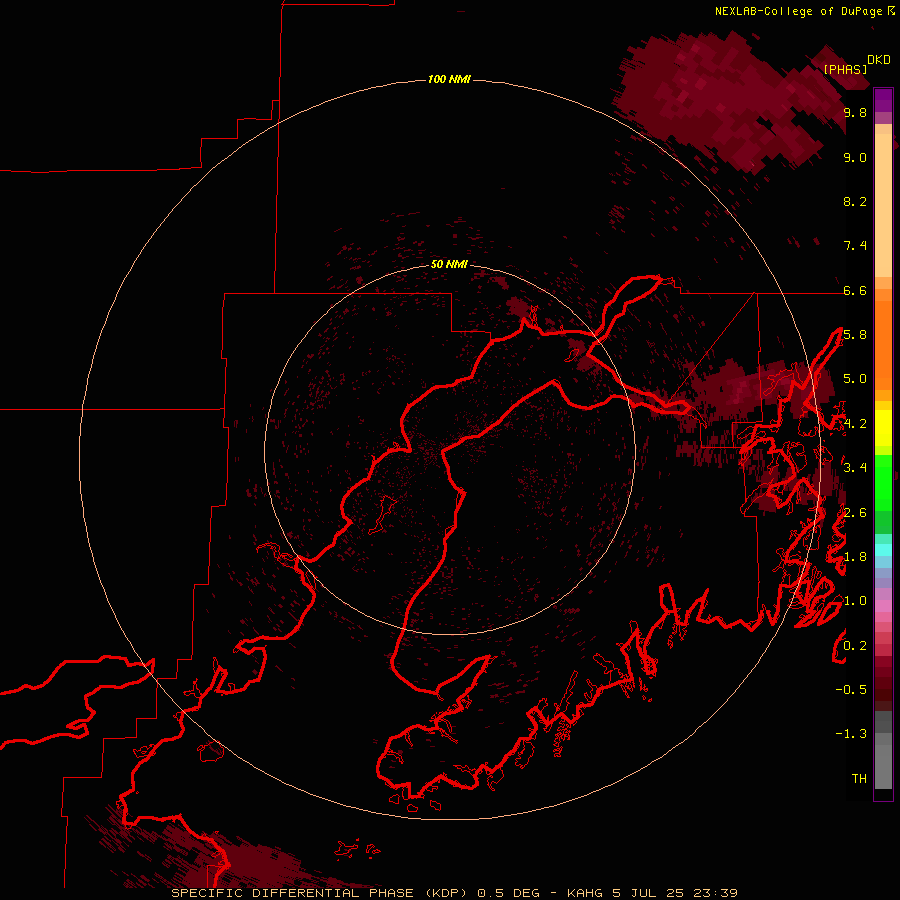Click the 6.6 scale value

point(855,290)
